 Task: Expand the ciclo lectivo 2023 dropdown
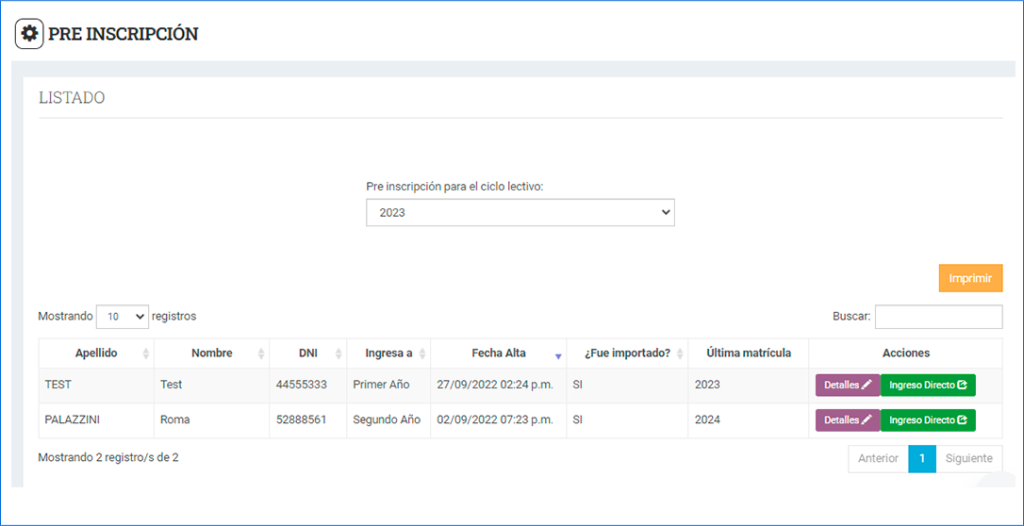[x=520, y=213]
